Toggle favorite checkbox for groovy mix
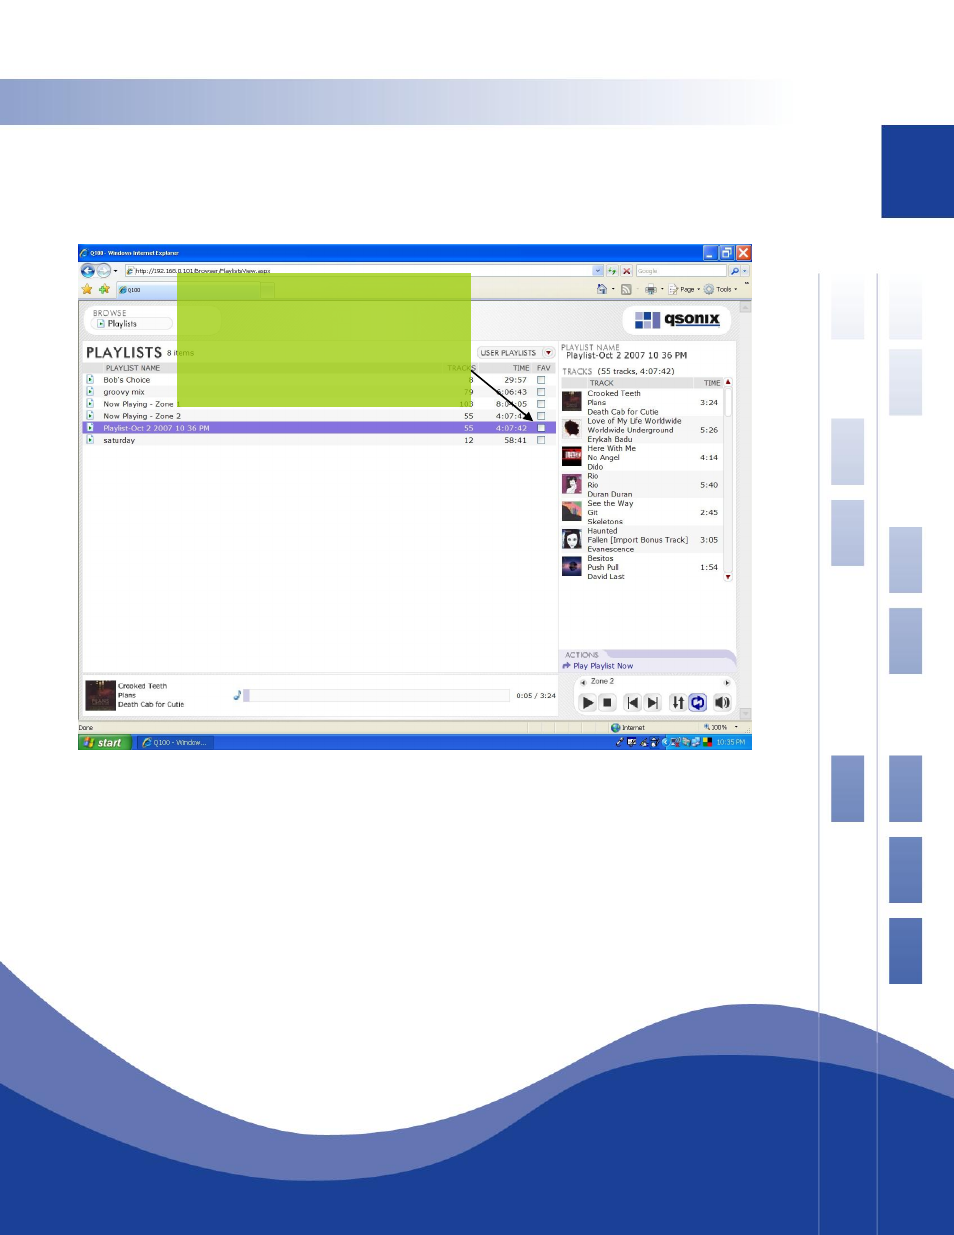 click(x=541, y=392)
